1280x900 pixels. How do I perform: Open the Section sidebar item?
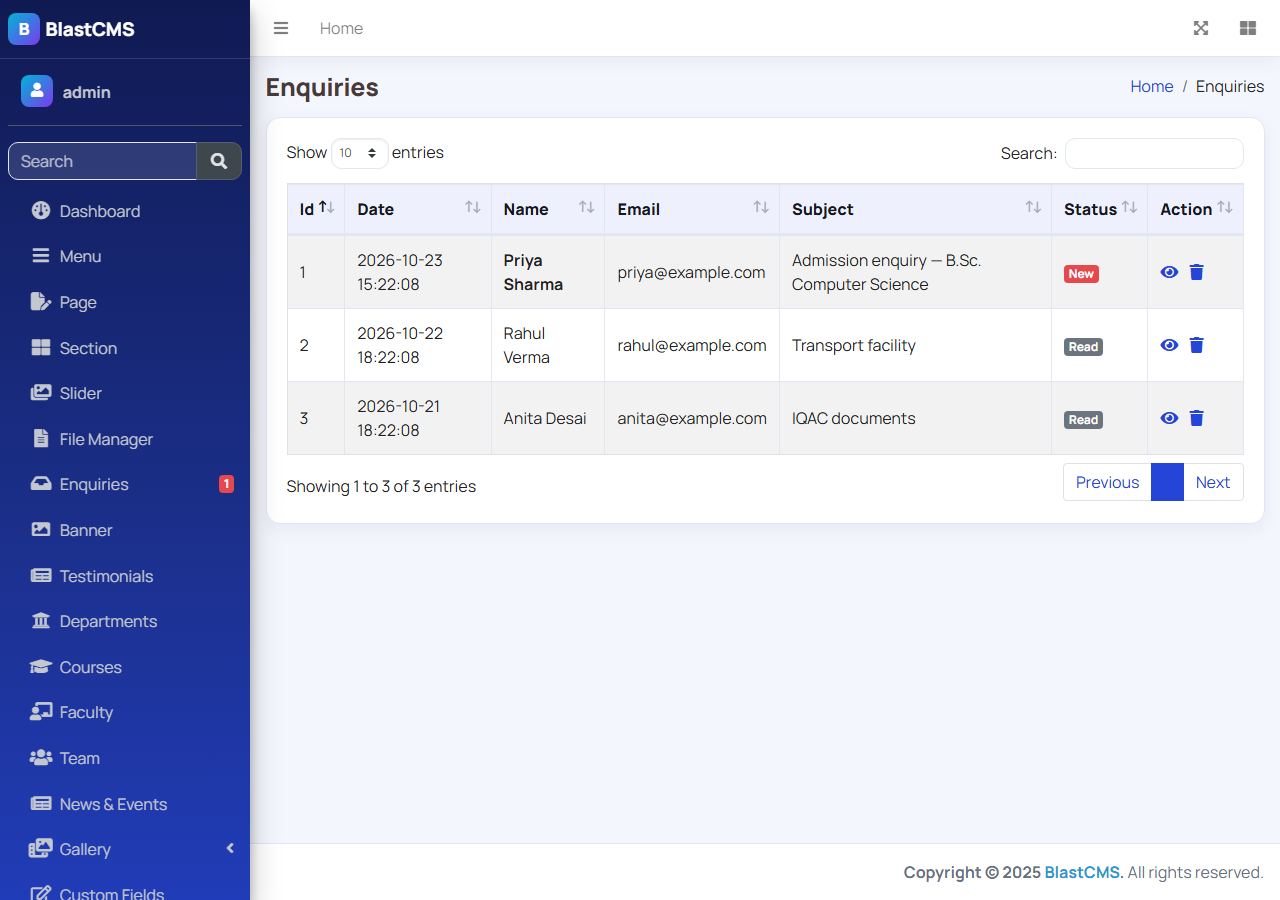pyautogui.click(x=125, y=348)
